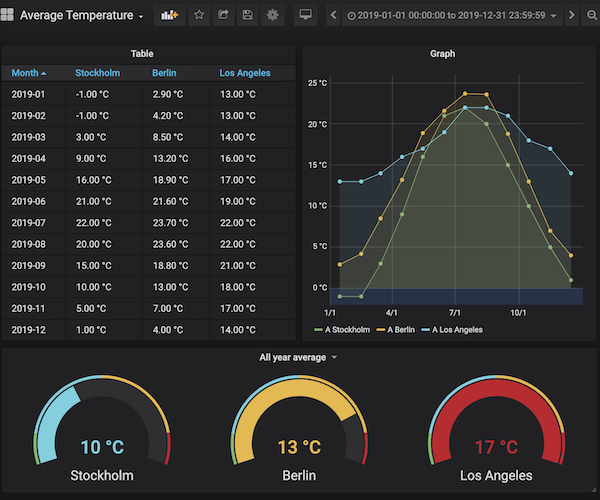Click Los Angeles value 19.00 °C
The height and width of the screenshot is (500, 600).
click(238, 201)
